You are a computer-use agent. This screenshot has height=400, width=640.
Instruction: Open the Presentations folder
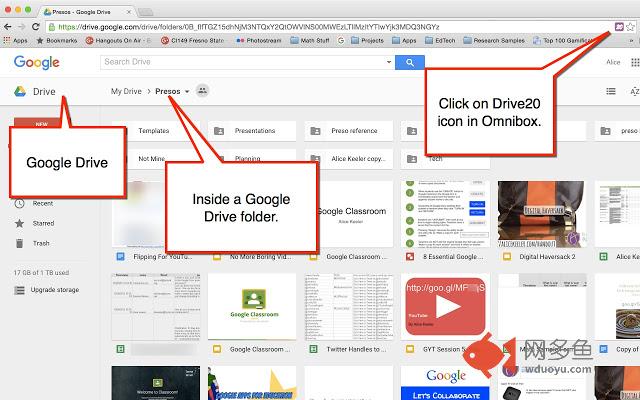click(254, 131)
